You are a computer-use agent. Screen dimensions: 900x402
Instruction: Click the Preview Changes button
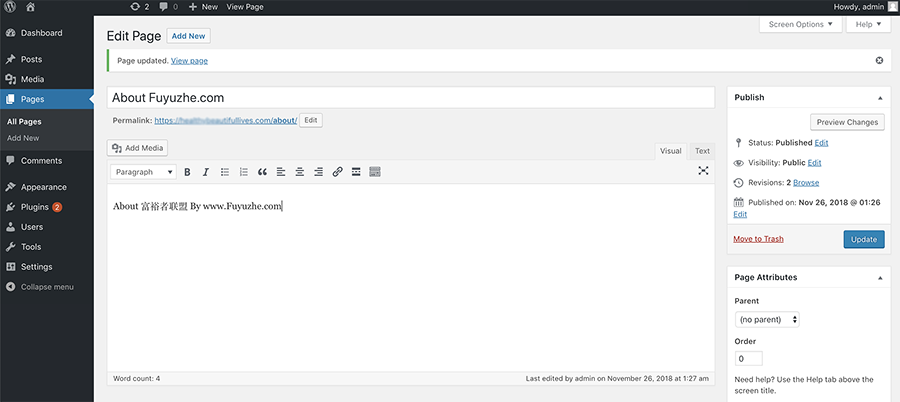[847, 122]
